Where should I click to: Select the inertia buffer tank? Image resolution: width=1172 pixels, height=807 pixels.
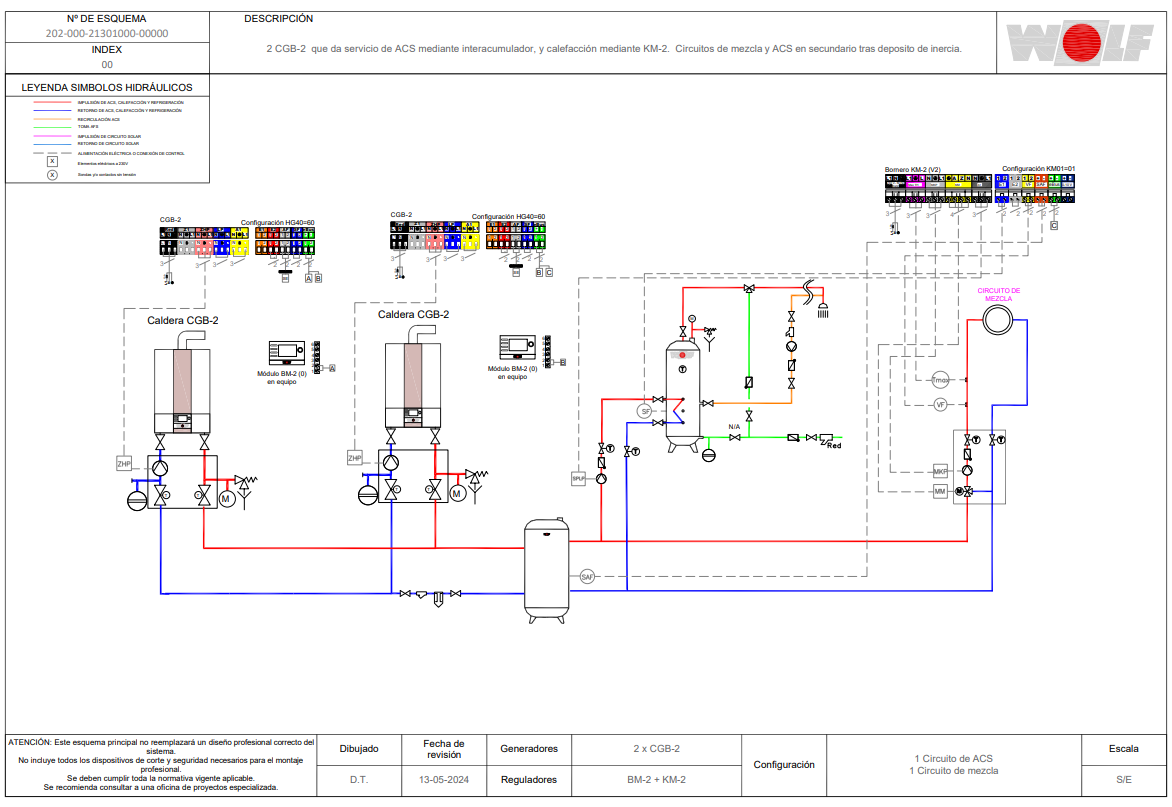point(546,571)
